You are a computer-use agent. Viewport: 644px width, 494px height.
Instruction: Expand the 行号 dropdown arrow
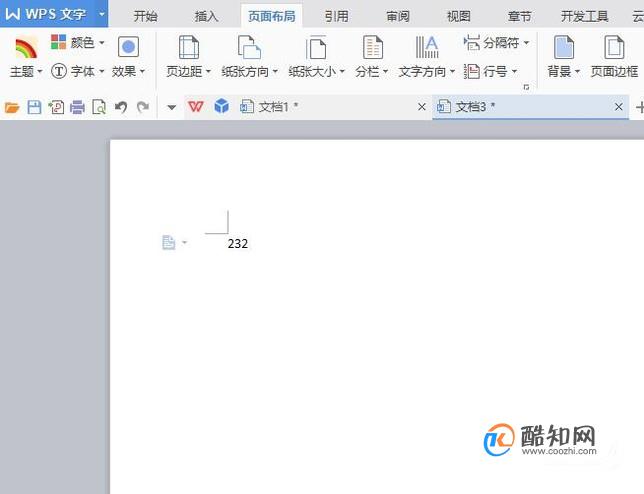click(514, 71)
